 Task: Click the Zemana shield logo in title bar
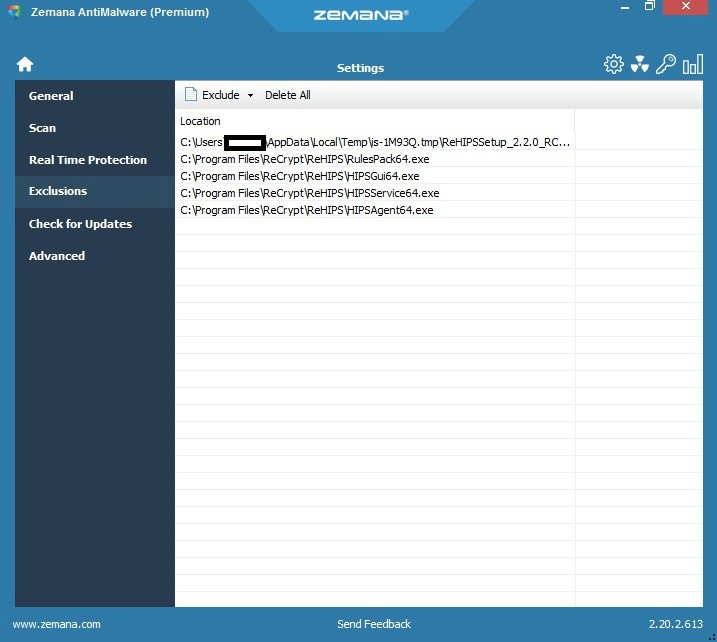15,12
